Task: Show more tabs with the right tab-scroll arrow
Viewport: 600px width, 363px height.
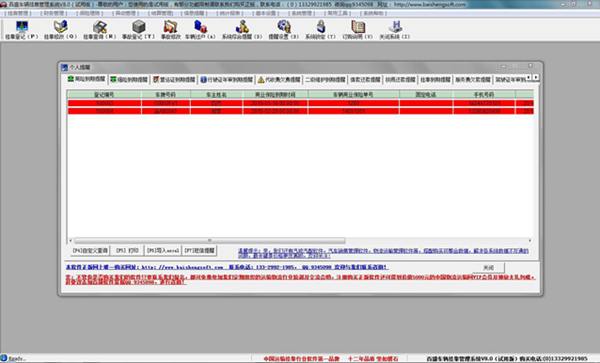Action: tap(536, 78)
